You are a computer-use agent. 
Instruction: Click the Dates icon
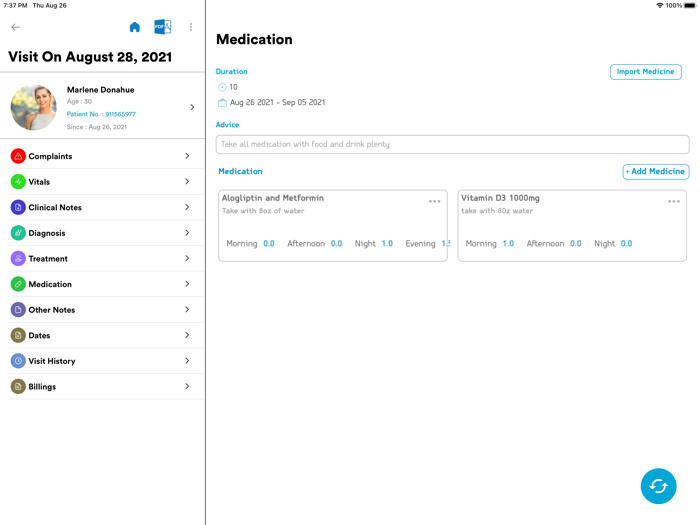click(x=18, y=335)
